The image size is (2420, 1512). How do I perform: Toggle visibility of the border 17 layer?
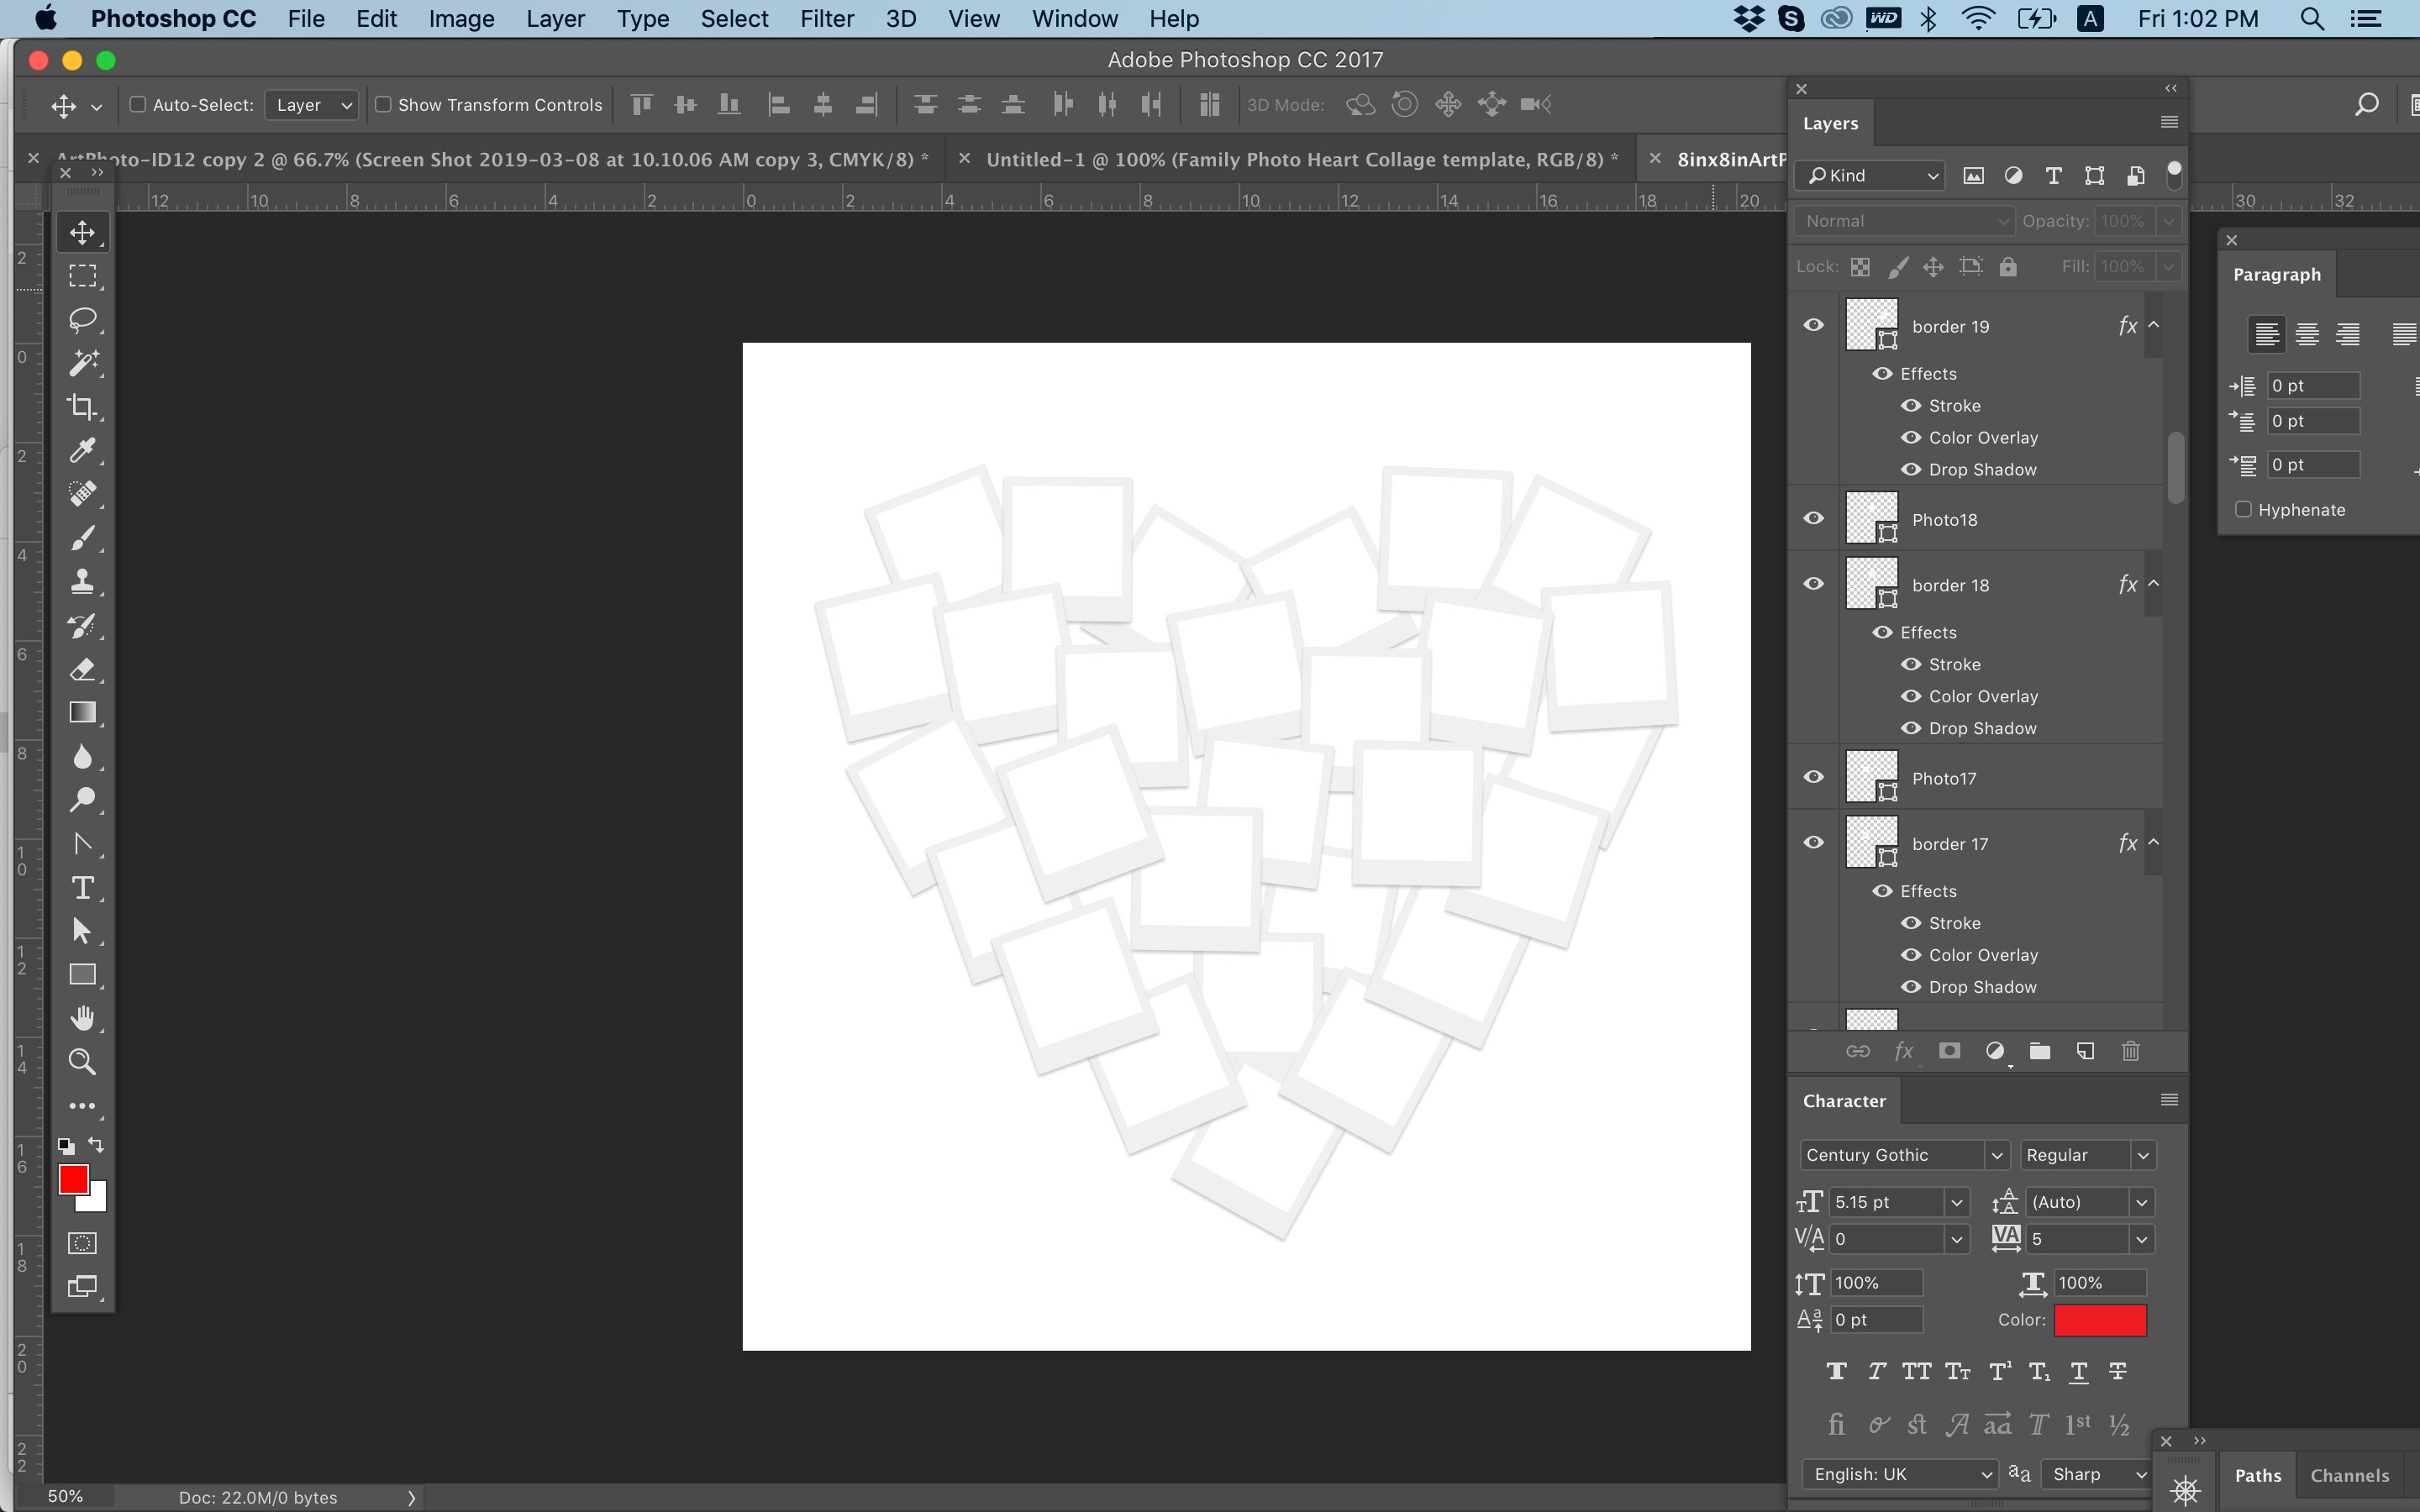(1813, 842)
